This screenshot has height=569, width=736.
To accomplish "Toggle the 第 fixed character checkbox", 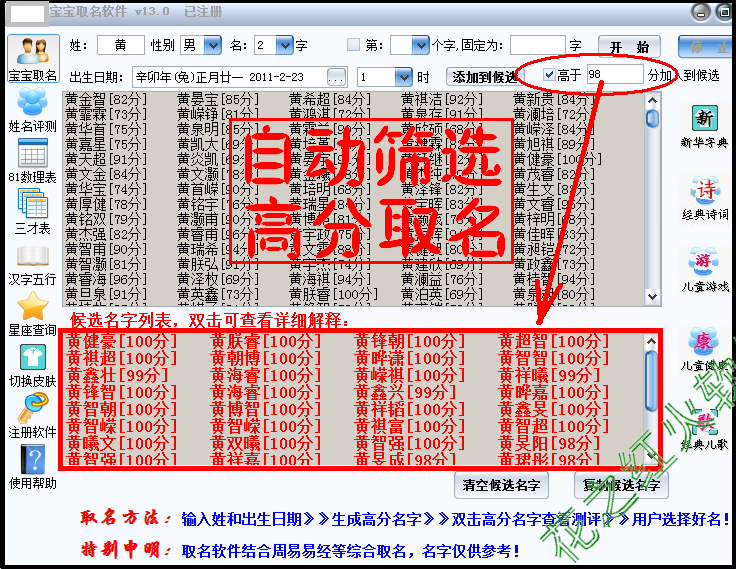I will (x=353, y=45).
